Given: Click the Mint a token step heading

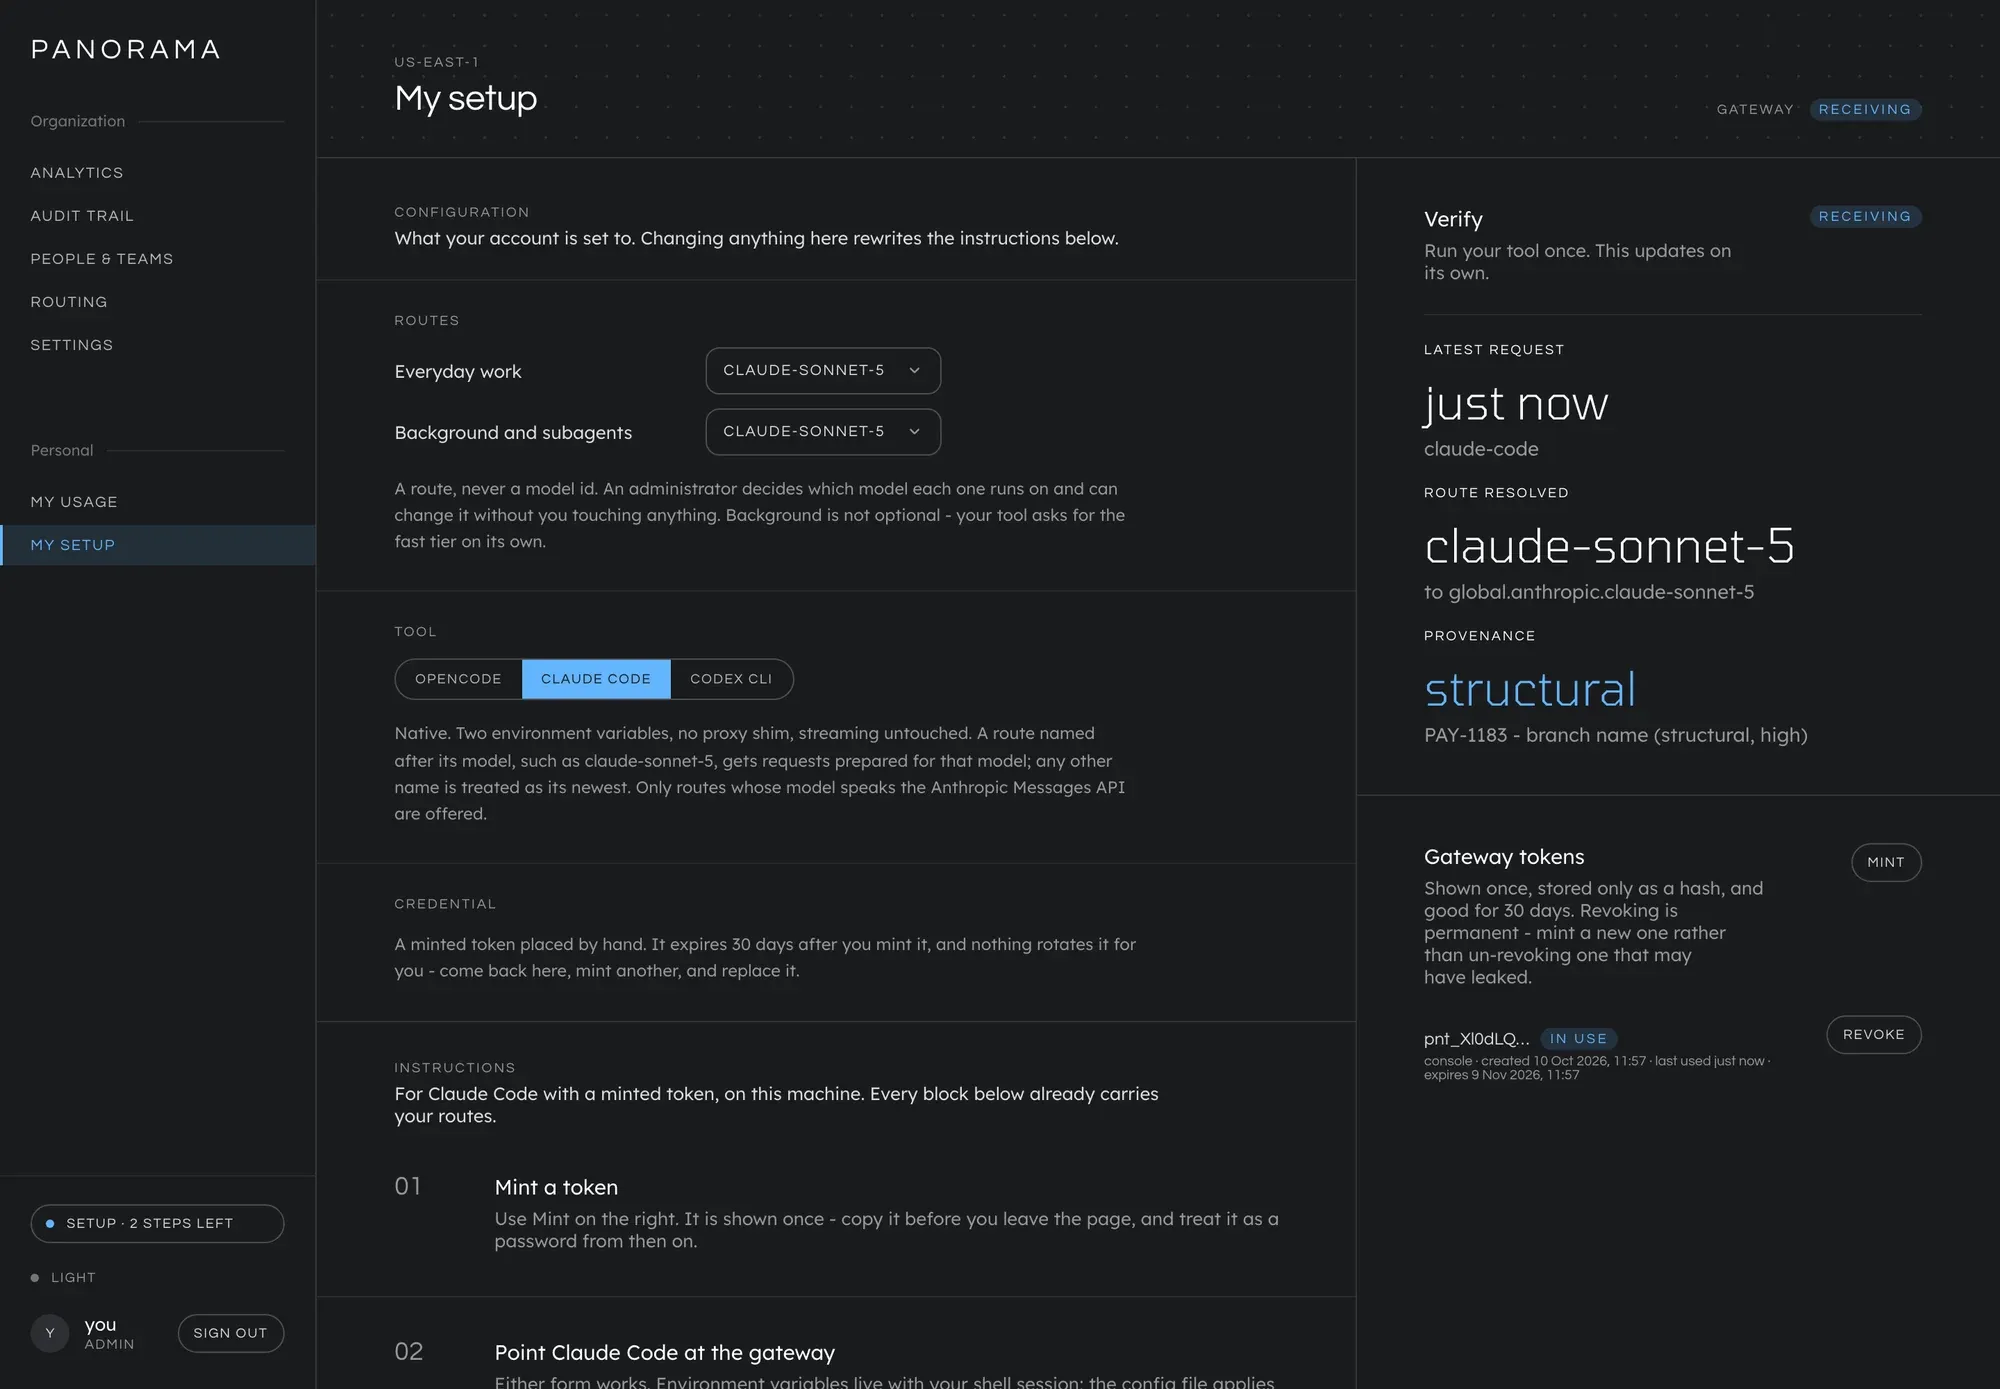Looking at the screenshot, I should point(556,1188).
